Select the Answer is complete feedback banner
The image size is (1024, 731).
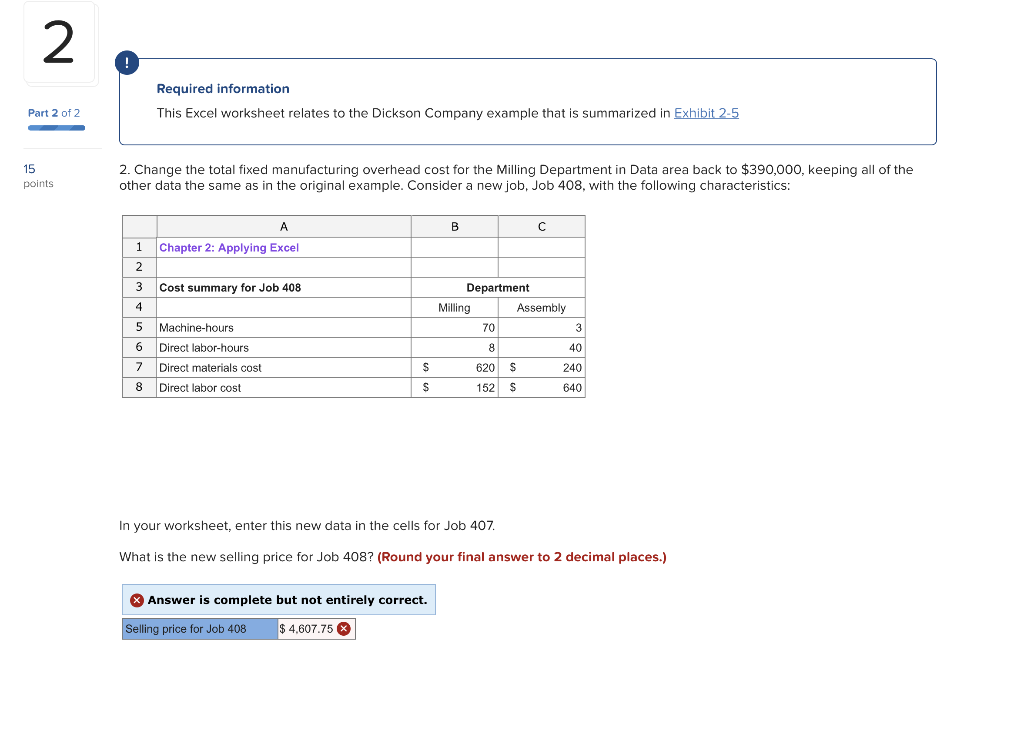pos(278,599)
